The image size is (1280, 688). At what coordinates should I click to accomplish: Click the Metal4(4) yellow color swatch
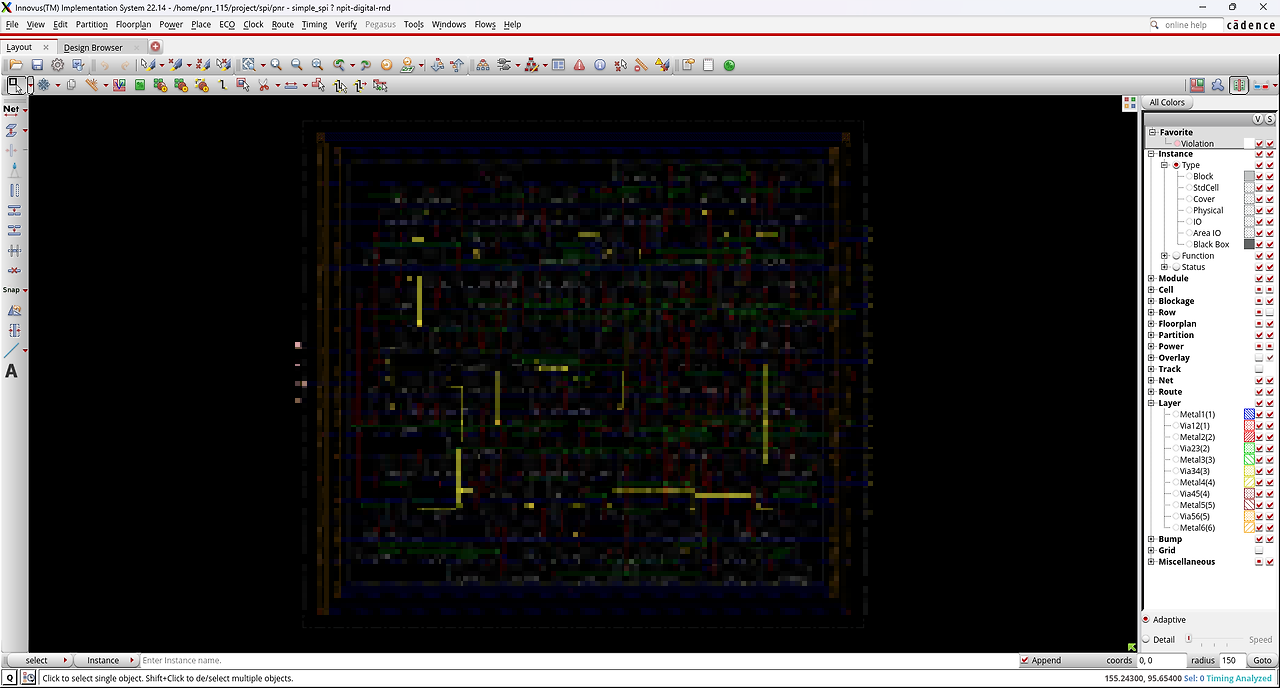pyautogui.click(x=1249, y=483)
